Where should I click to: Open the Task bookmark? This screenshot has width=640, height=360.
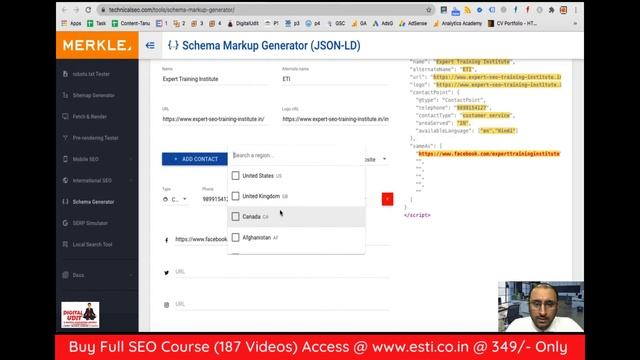97,24
